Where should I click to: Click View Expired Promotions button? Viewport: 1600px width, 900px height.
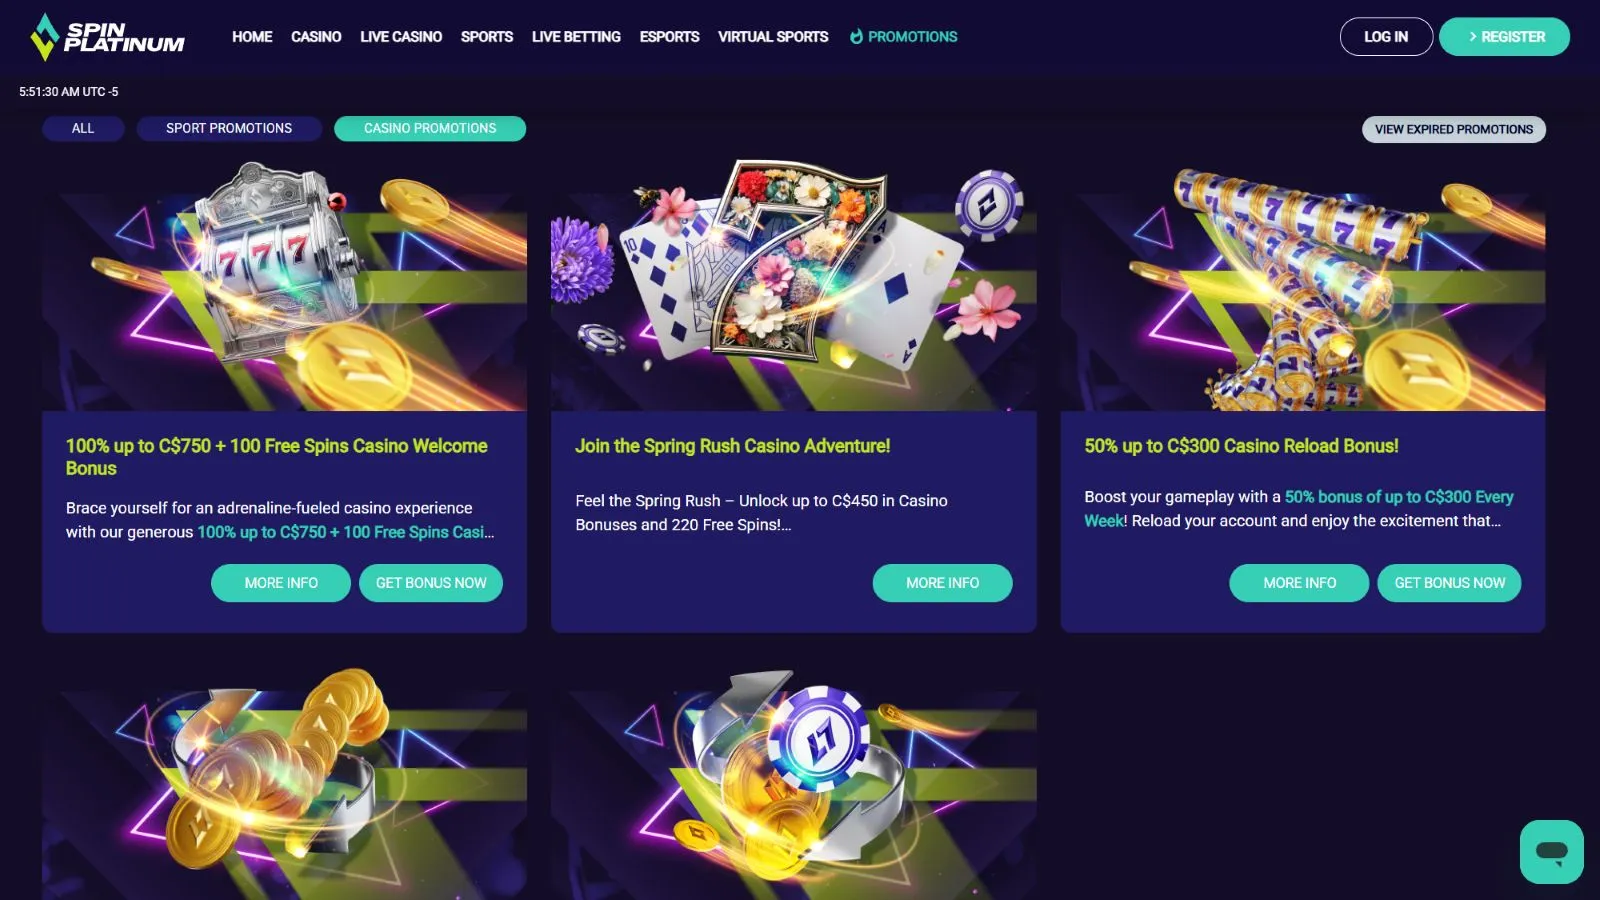click(1454, 130)
